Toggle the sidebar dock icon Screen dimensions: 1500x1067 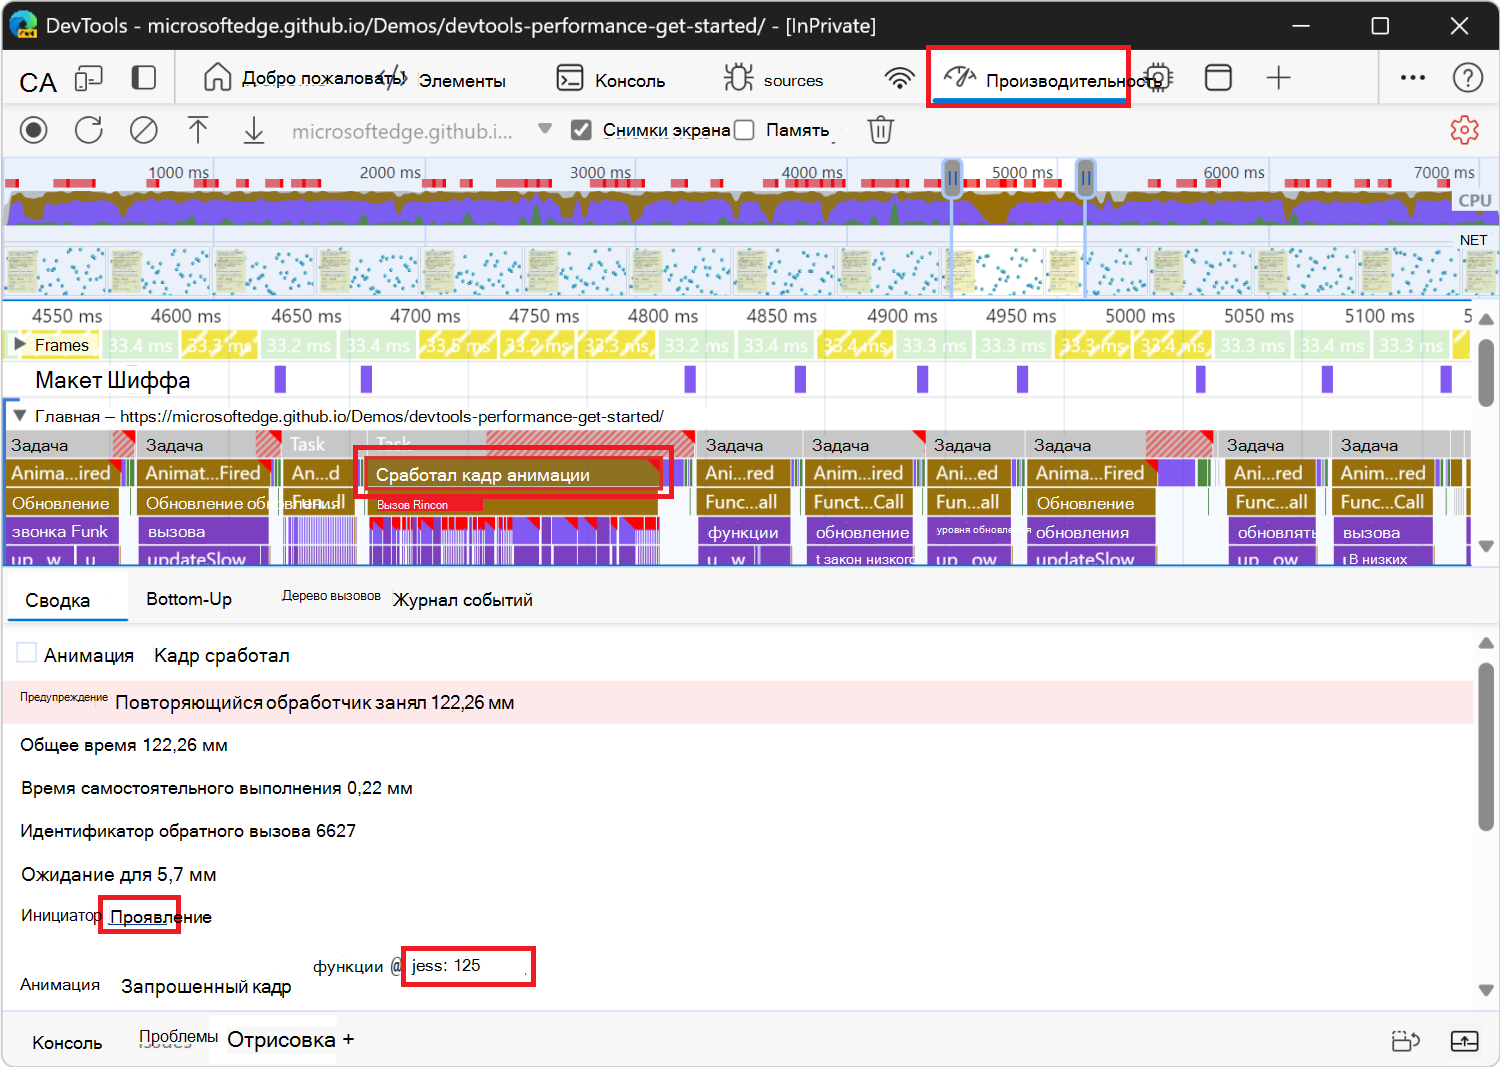coord(144,78)
